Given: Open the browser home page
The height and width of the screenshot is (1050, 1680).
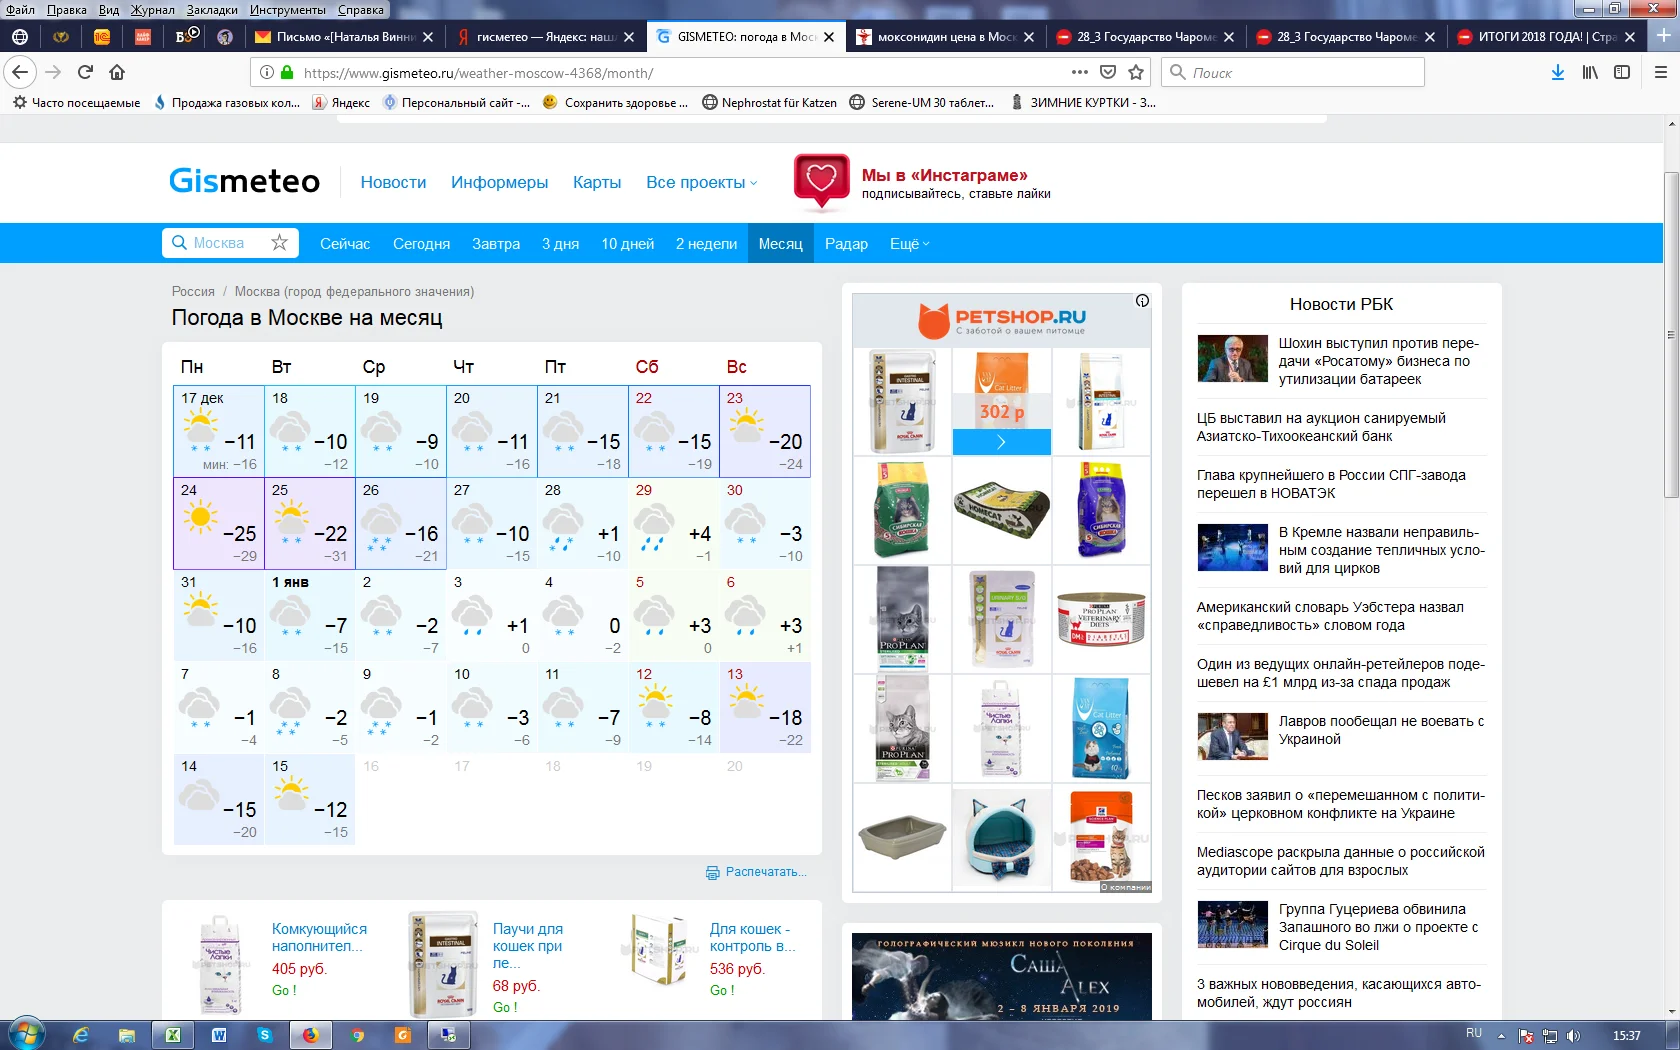Looking at the screenshot, I should [x=117, y=72].
